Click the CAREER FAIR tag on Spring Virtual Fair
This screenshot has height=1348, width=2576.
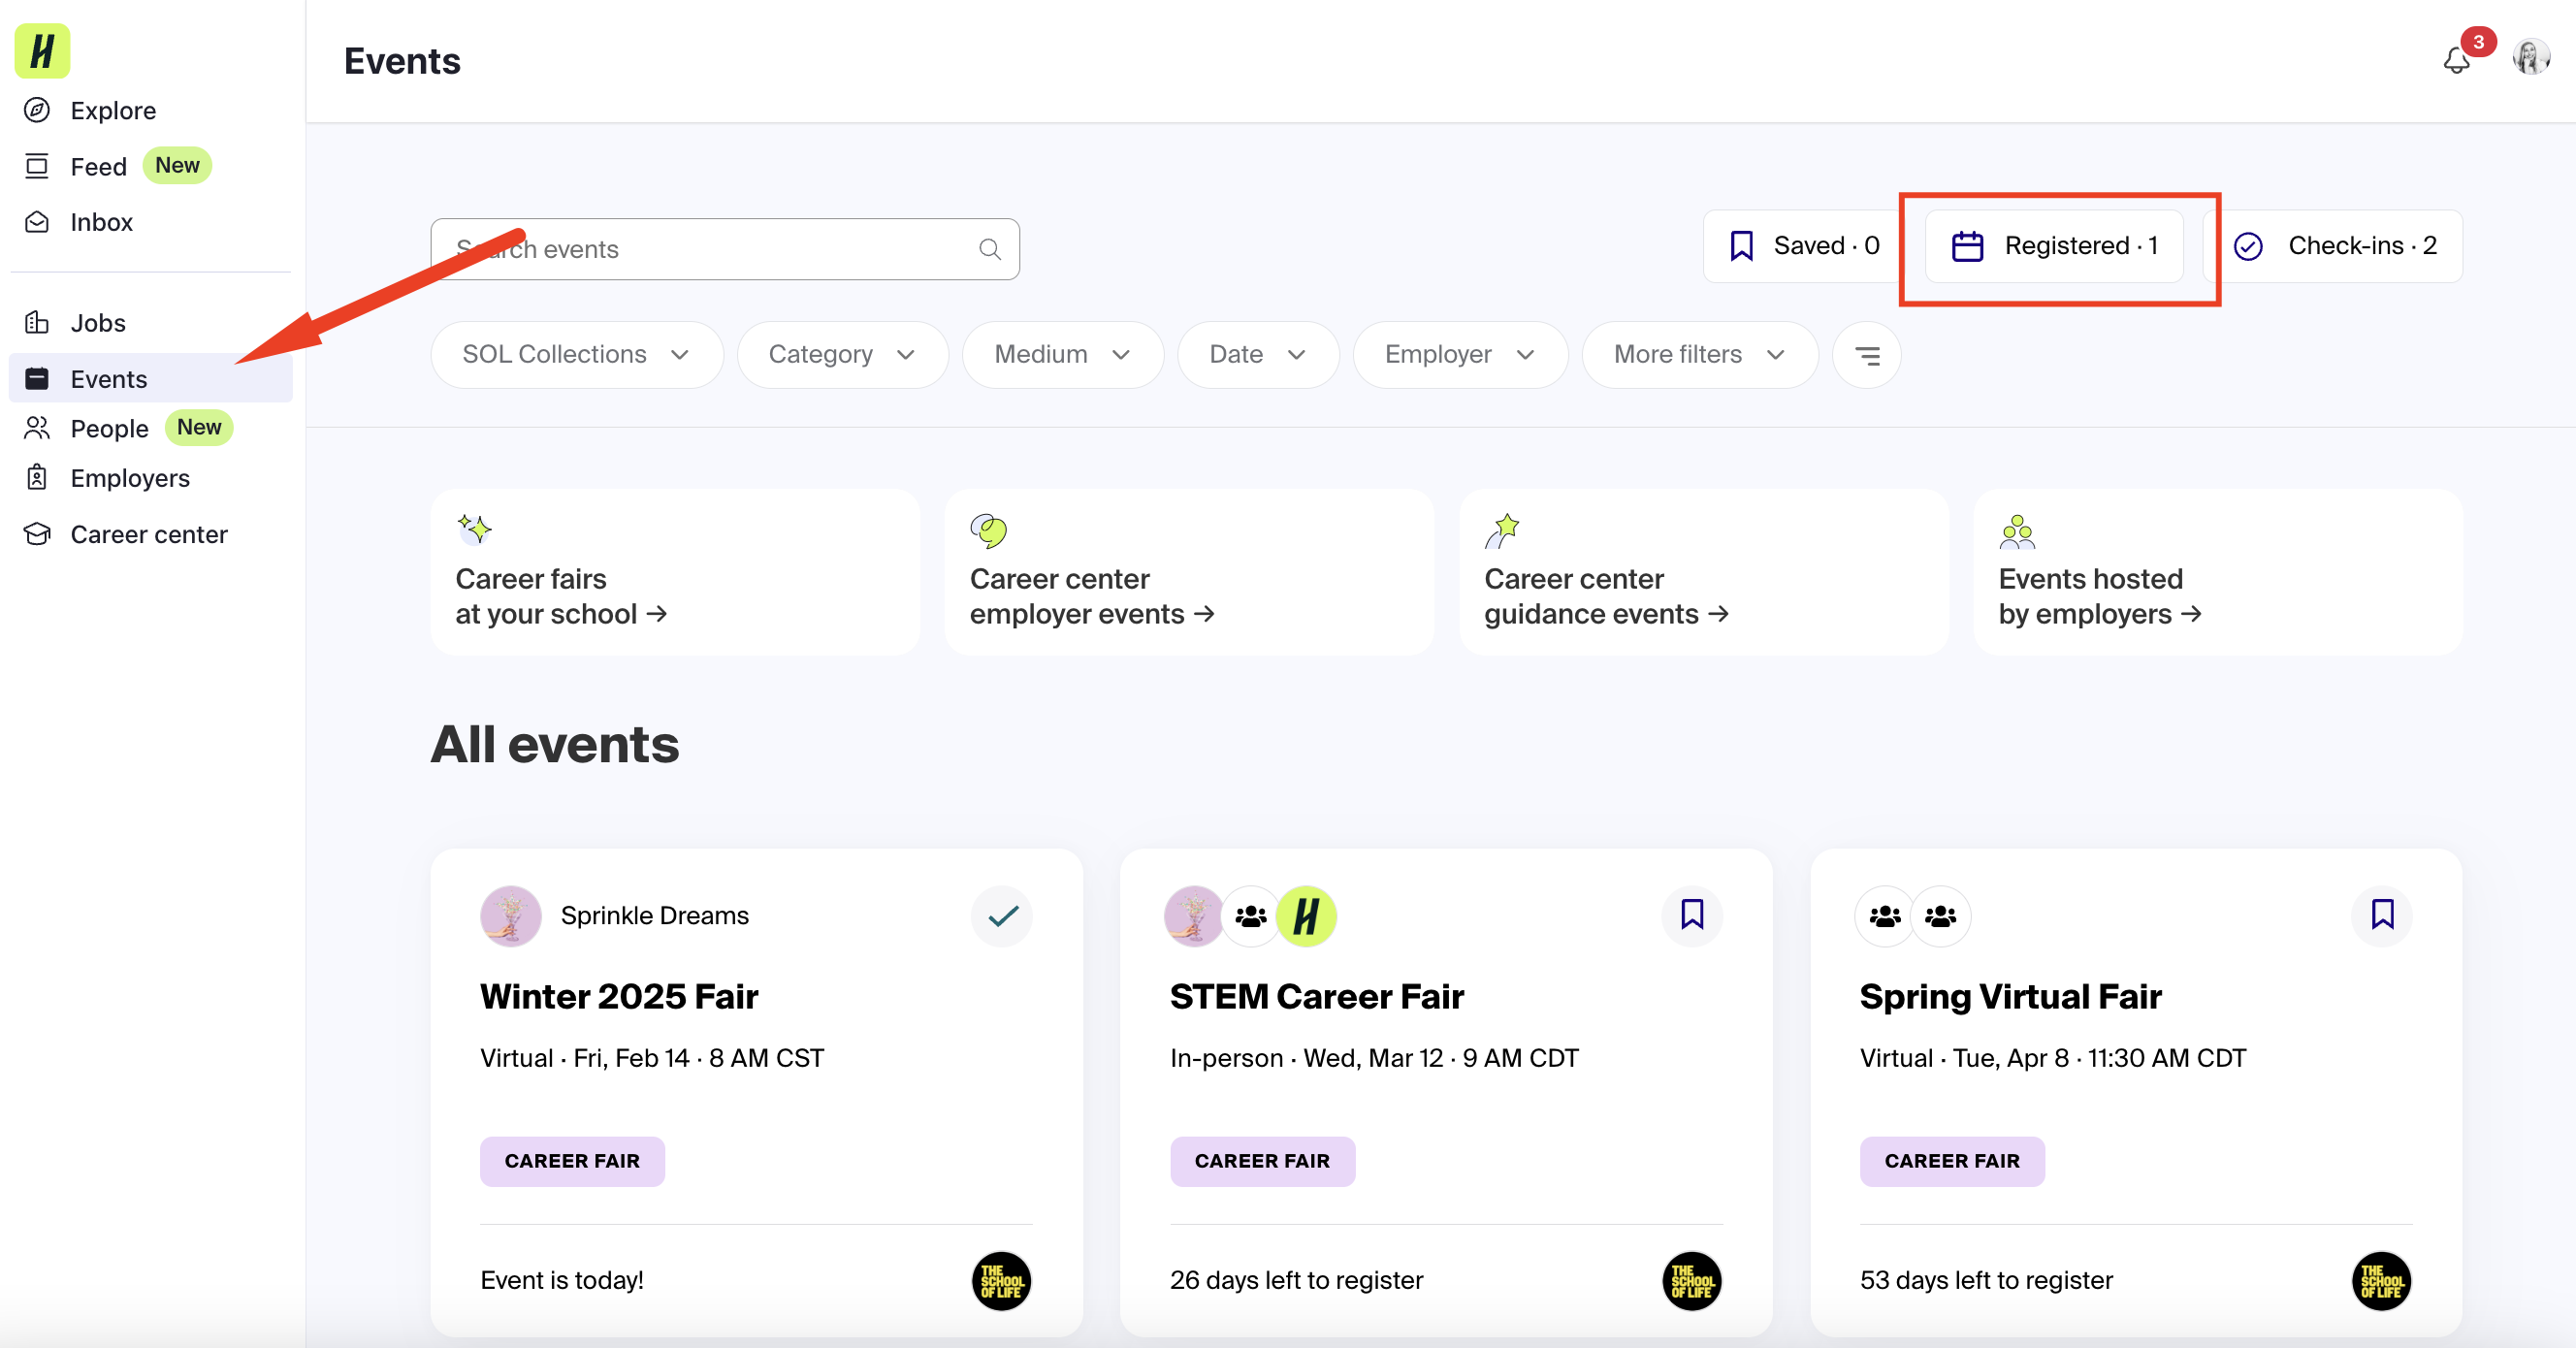tap(1952, 1162)
